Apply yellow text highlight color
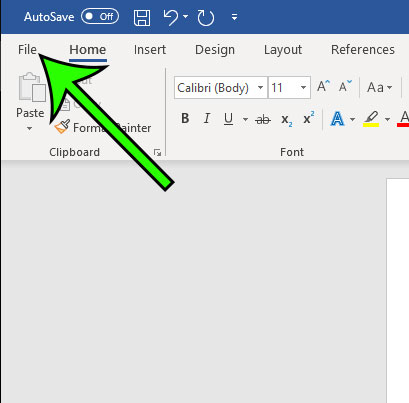This screenshot has width=409, height=403. [x=371, y=119]
